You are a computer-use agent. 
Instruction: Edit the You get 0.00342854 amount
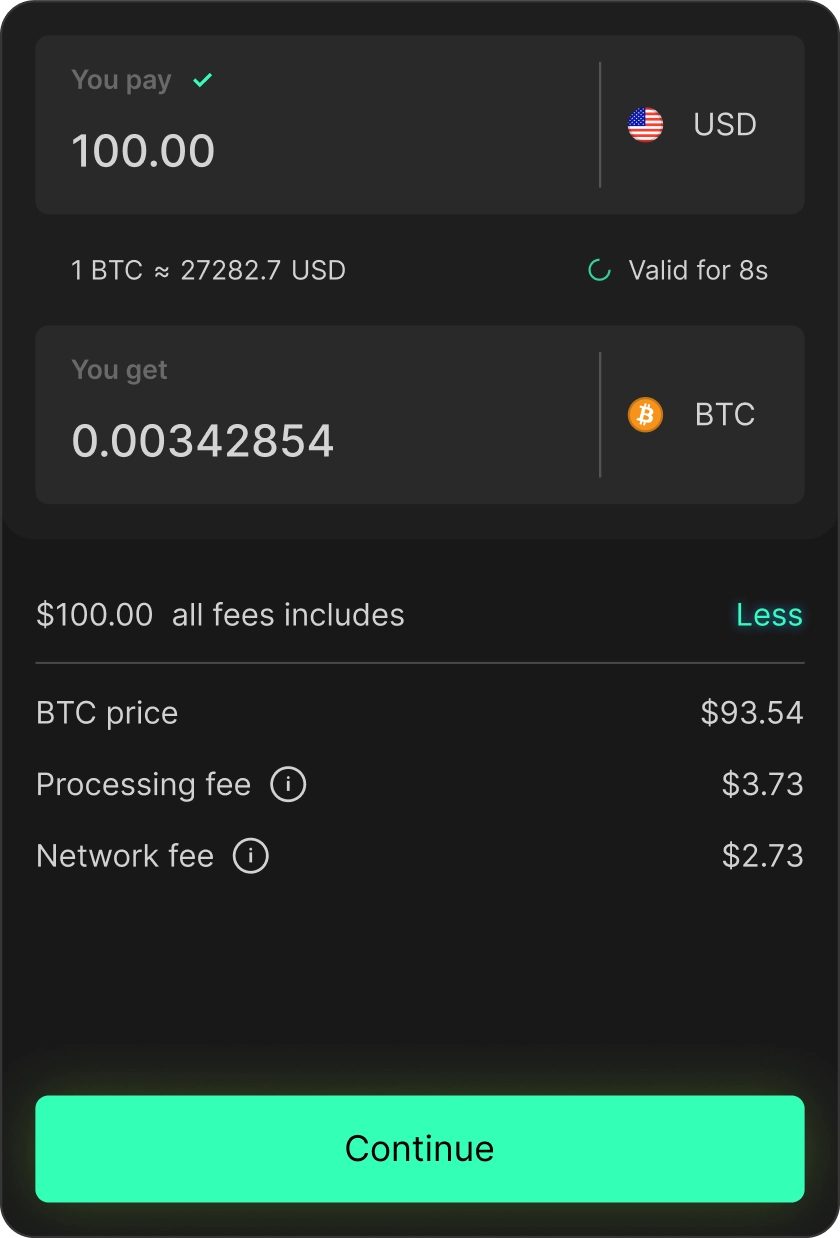point(203,441)
